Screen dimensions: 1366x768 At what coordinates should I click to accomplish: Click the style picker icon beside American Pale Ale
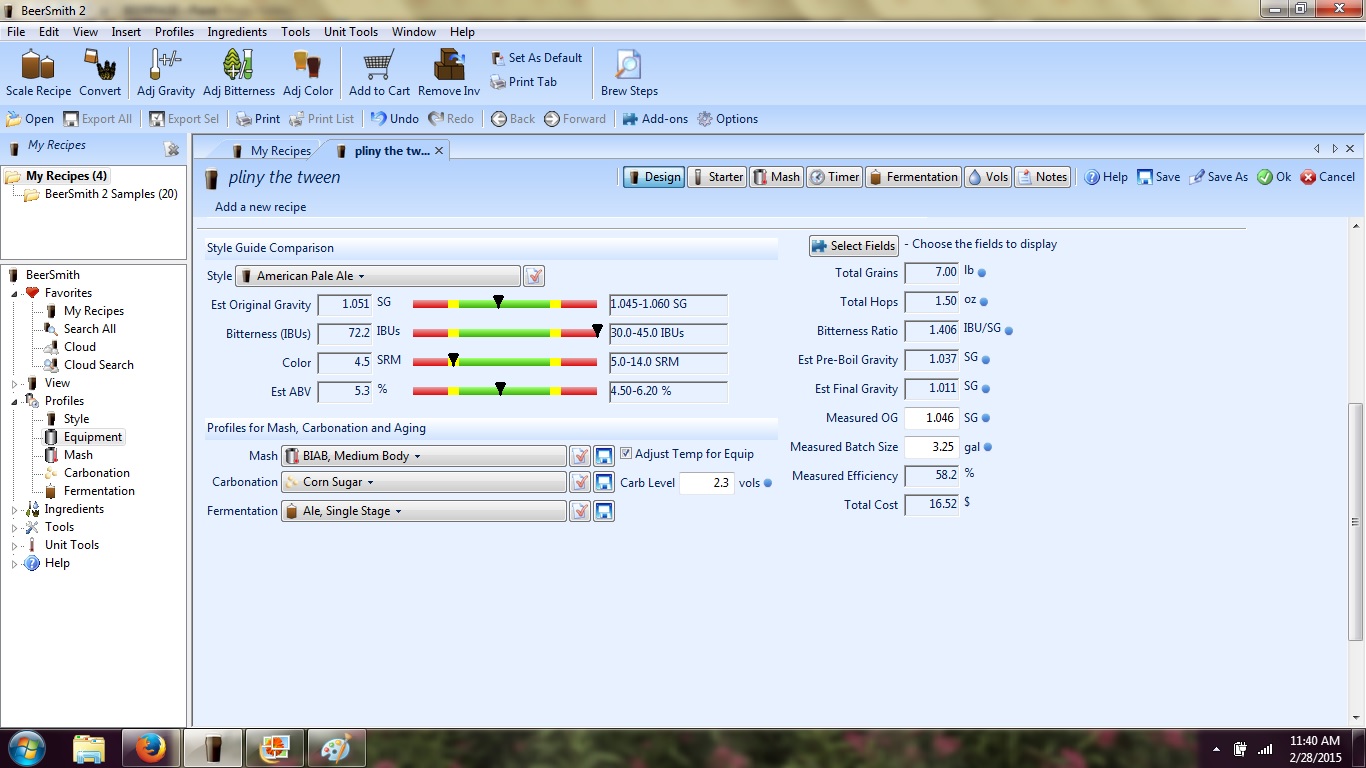[534, 276]
